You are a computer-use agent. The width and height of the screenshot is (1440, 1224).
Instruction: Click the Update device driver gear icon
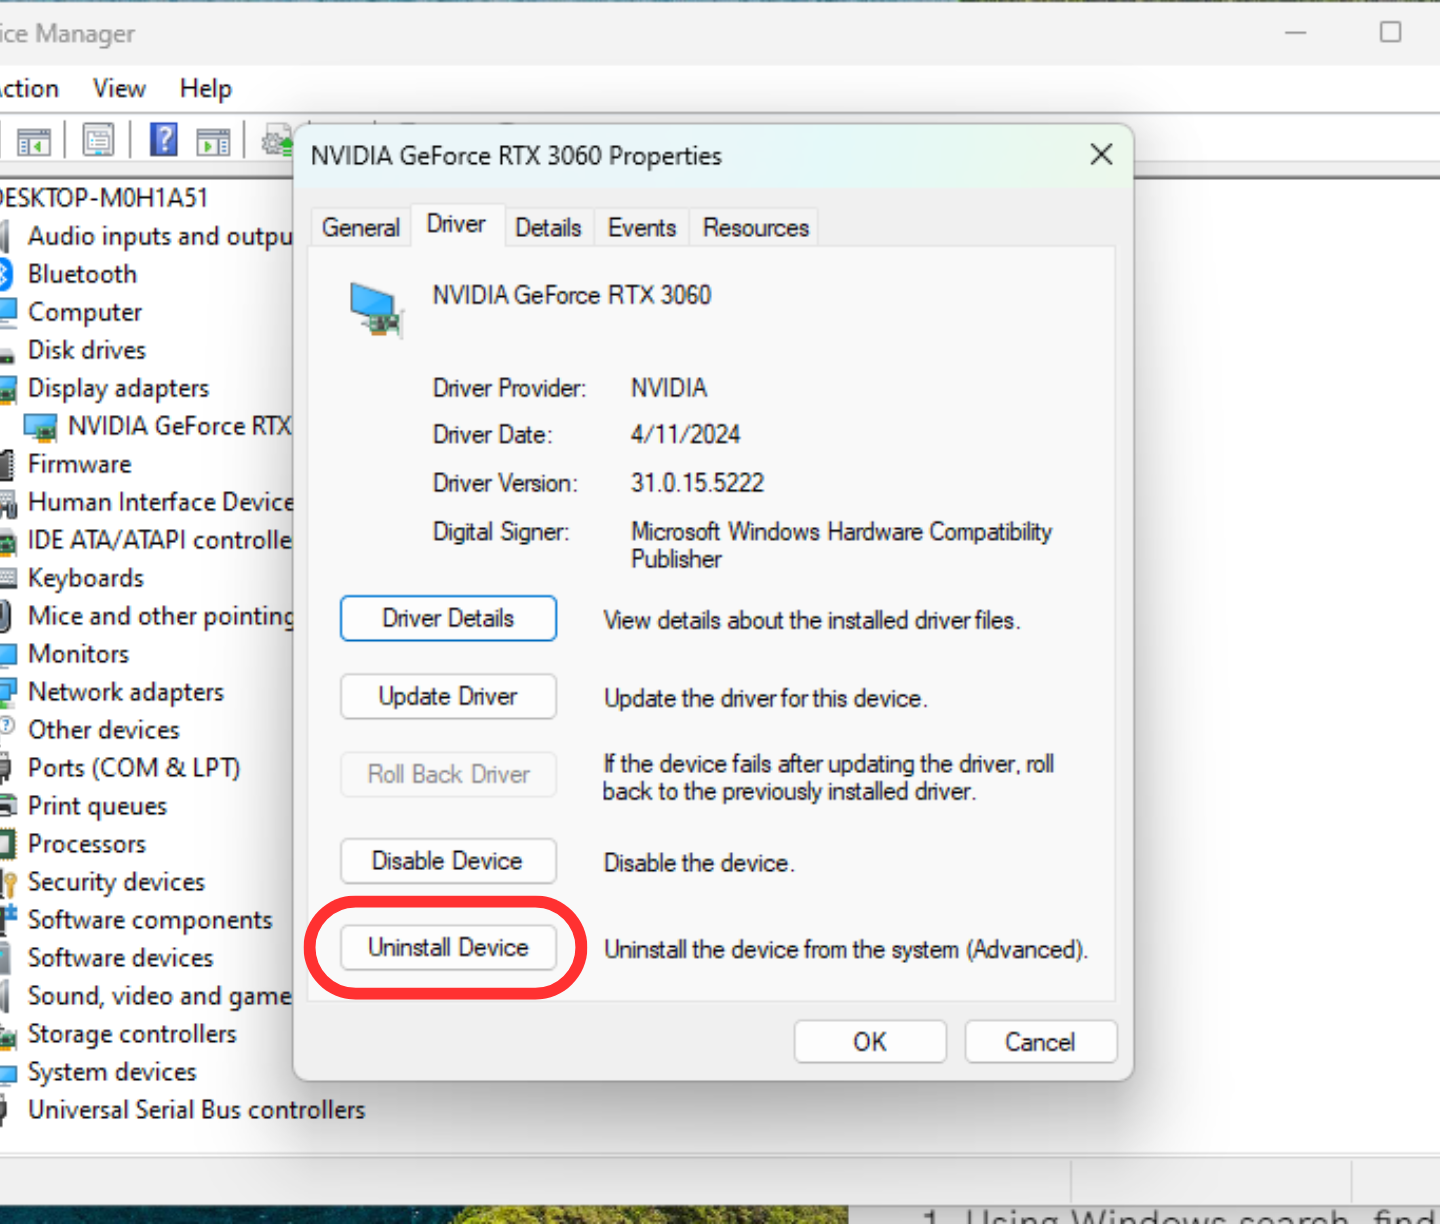click(x=277, y=141)
